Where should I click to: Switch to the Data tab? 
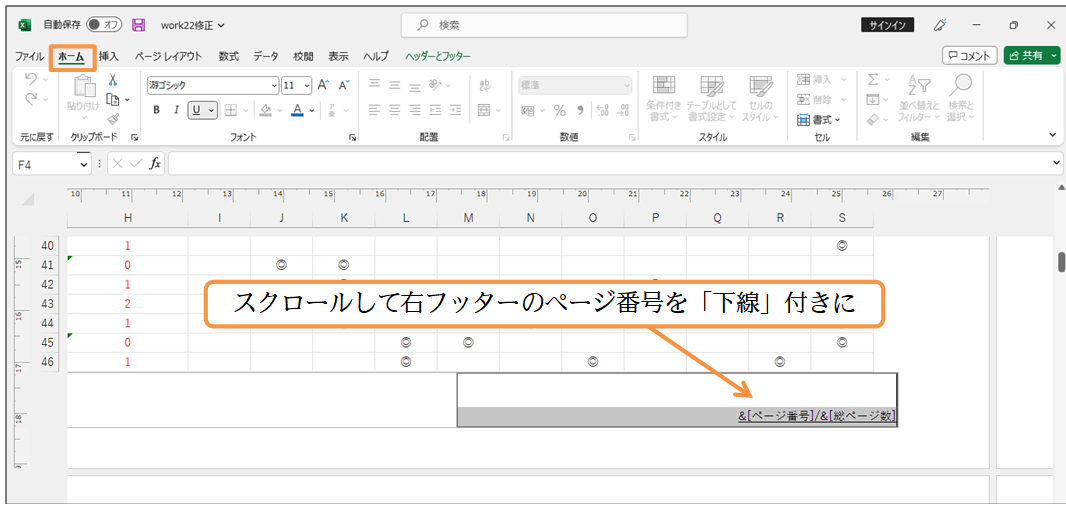pos(266,56)
